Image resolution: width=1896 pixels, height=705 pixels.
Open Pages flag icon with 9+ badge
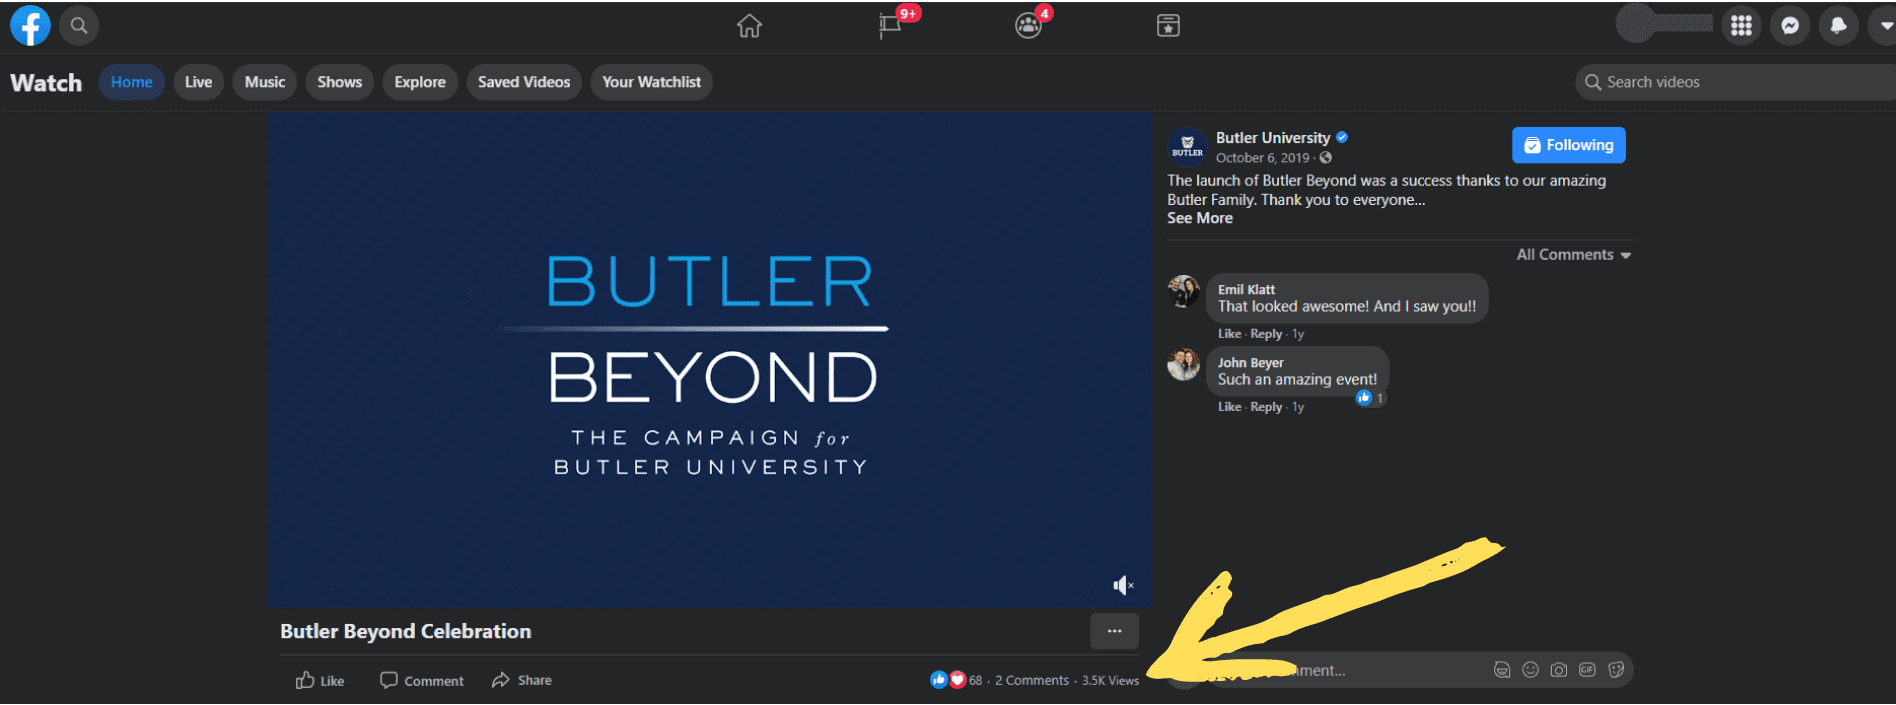coord(890,26)
